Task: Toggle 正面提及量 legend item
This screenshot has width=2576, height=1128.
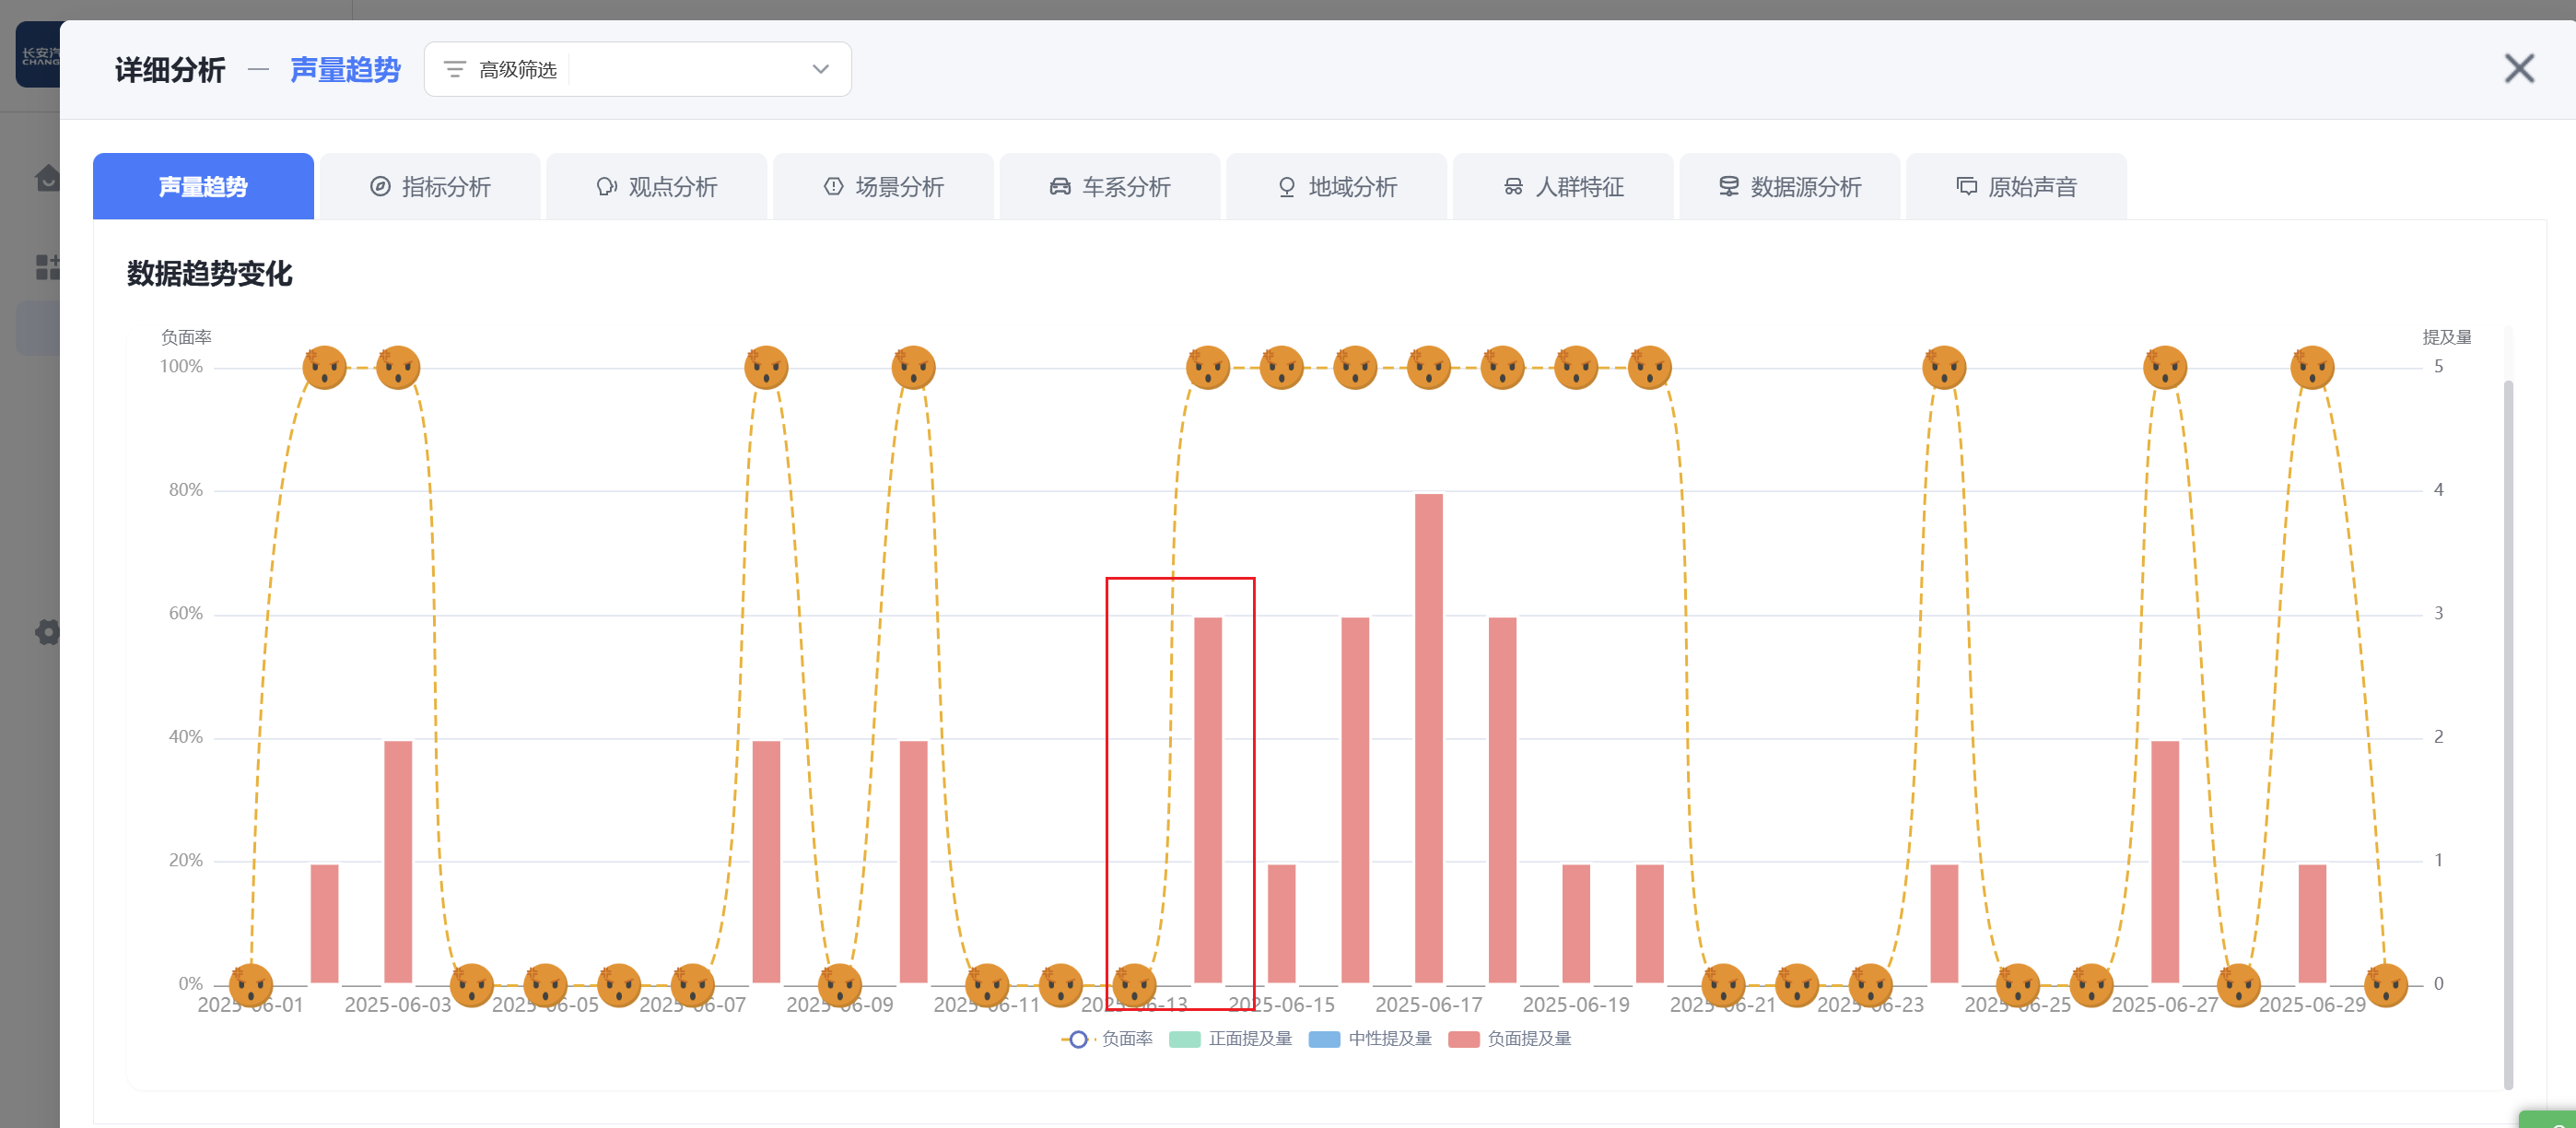Action: click(x=1231, y=1039)
